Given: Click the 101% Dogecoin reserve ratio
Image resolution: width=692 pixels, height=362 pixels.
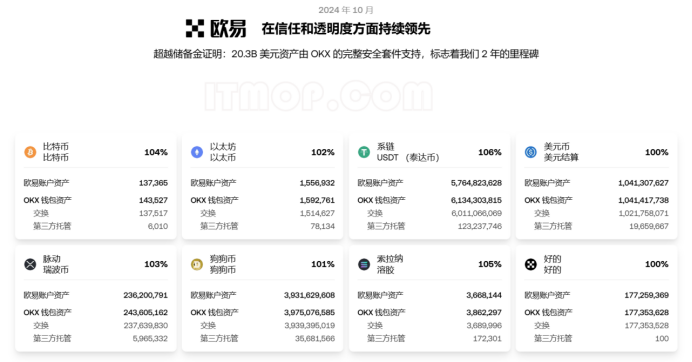Looking at the screenshot, I should 323,264.
